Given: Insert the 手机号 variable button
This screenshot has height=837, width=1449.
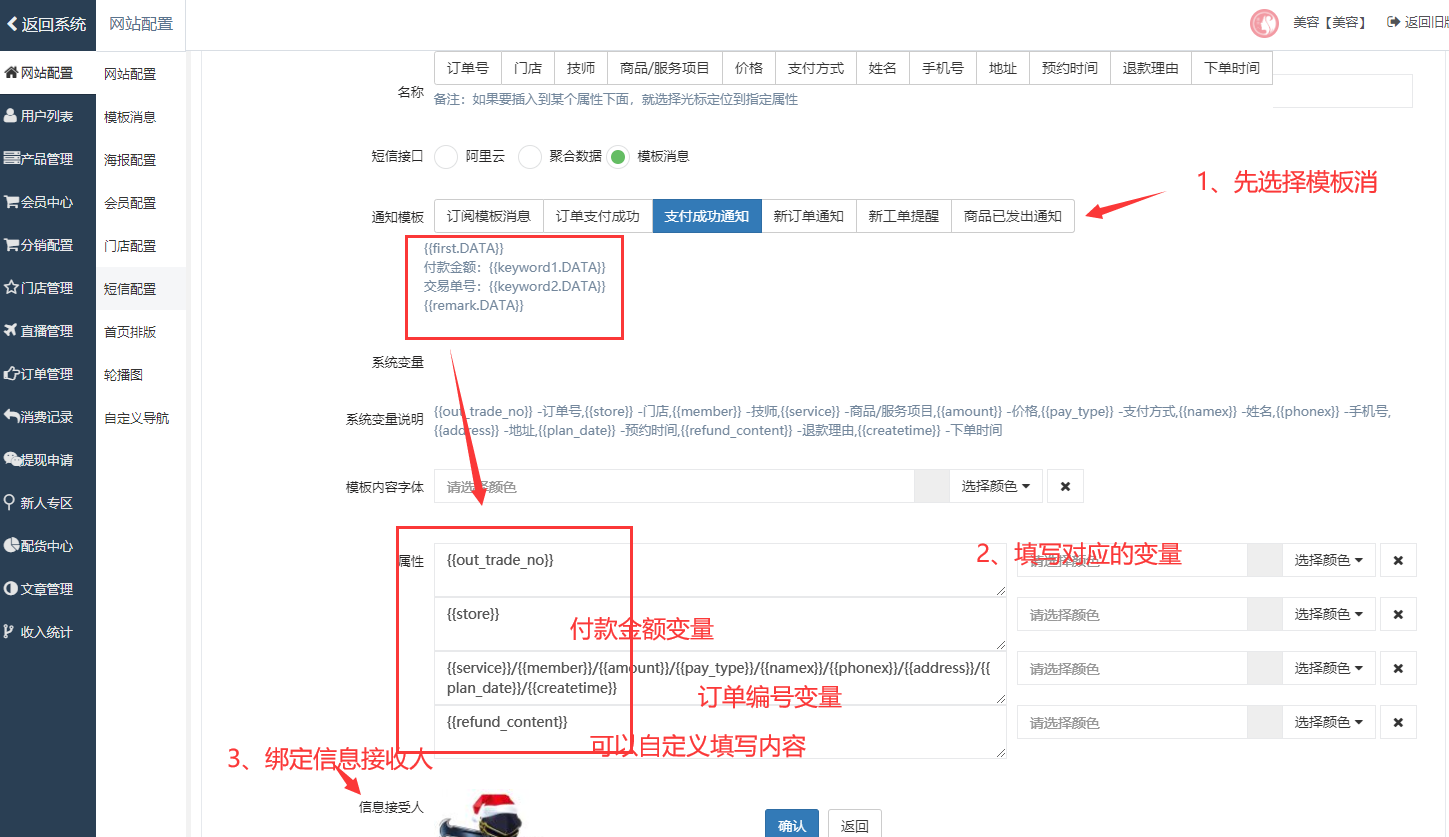Looking at the screenshot, I should (943, 68).
